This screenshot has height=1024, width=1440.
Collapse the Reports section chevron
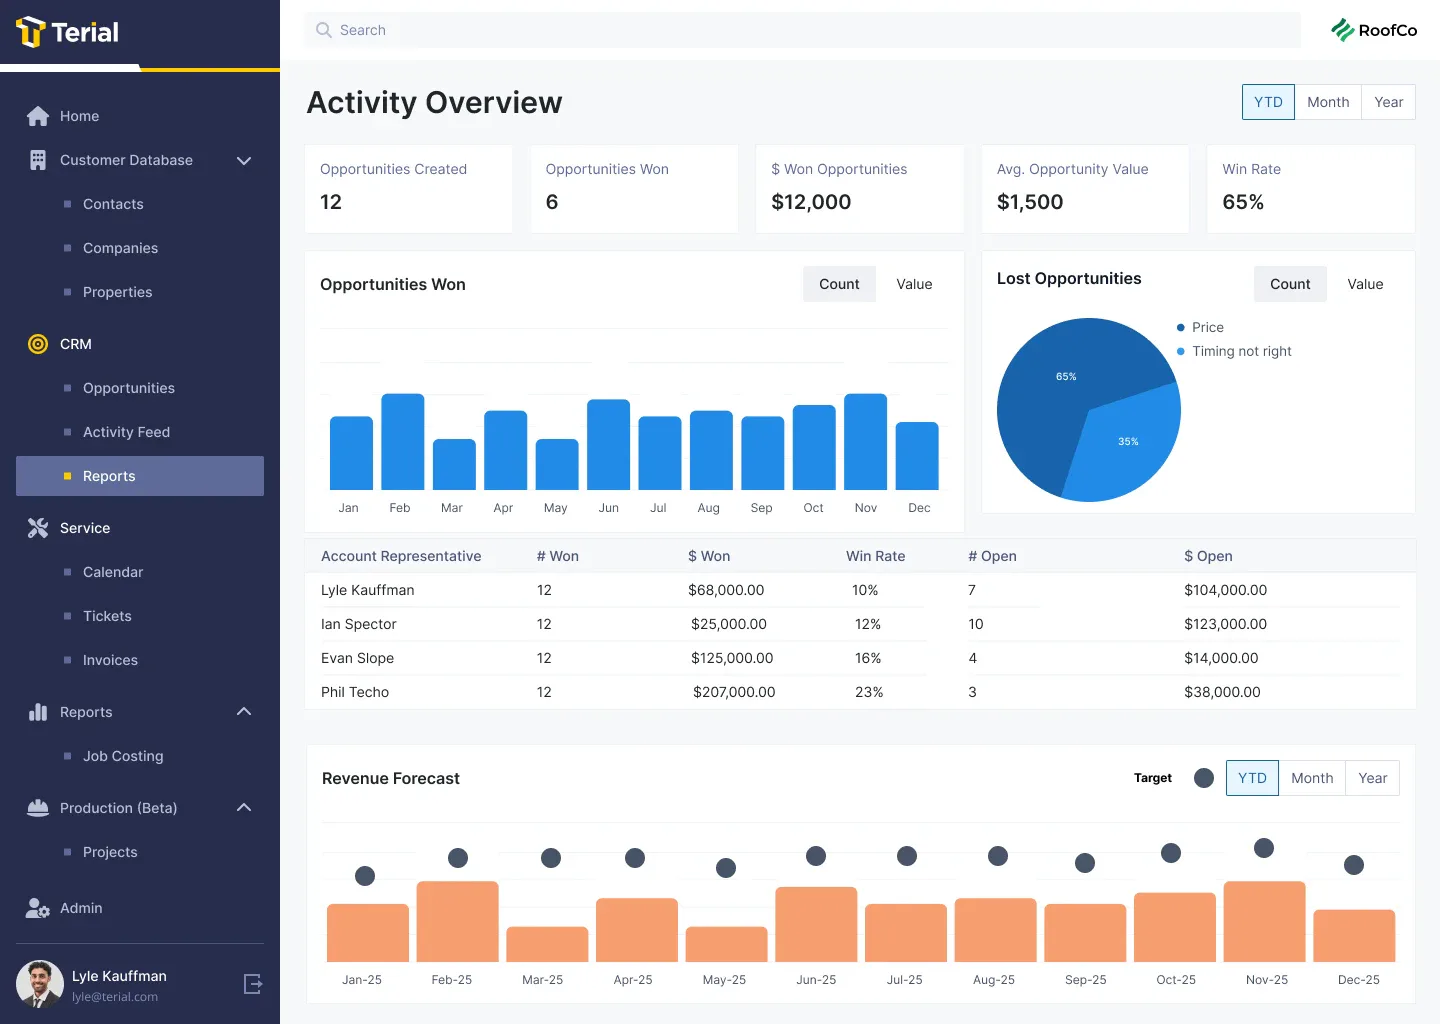coord(243,712)
